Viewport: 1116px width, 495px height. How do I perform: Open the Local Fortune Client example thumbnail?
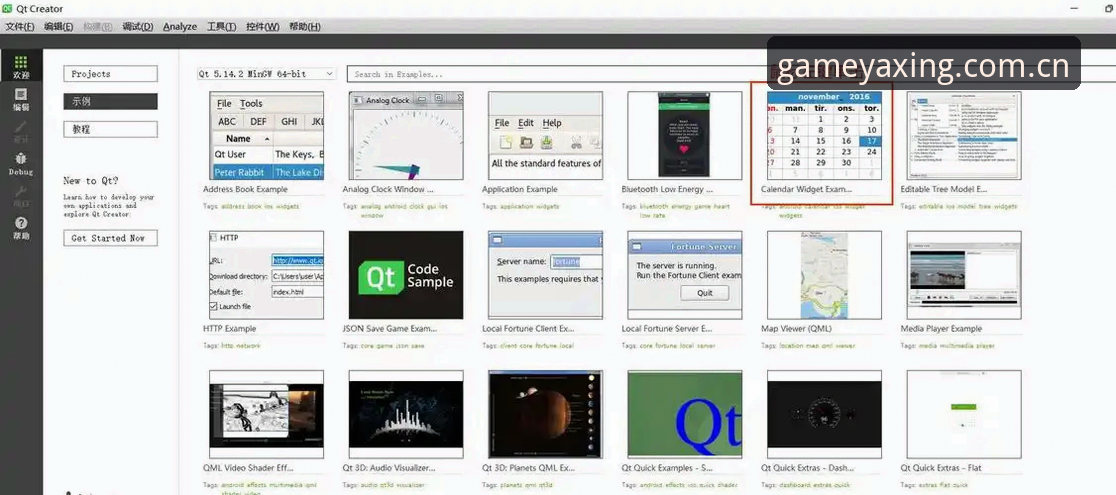[545, 275]
